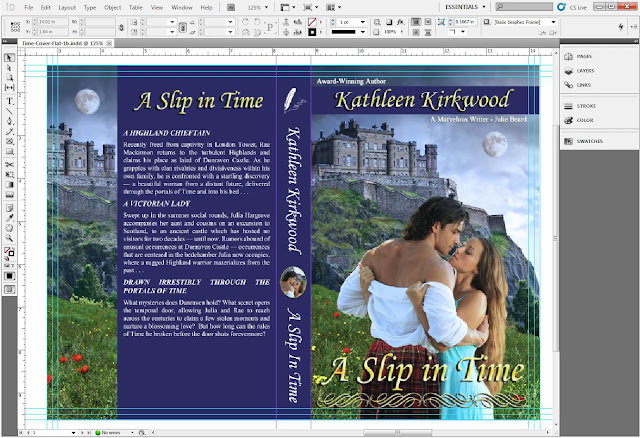This screenshot has height=438, width=640.
Task: Select the Eyedropper tool
Action: click(x=9, y=218)
